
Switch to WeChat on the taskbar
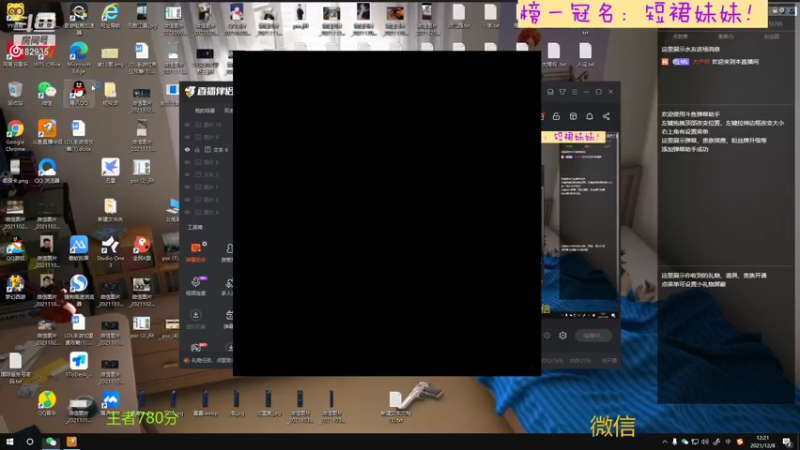51,441
